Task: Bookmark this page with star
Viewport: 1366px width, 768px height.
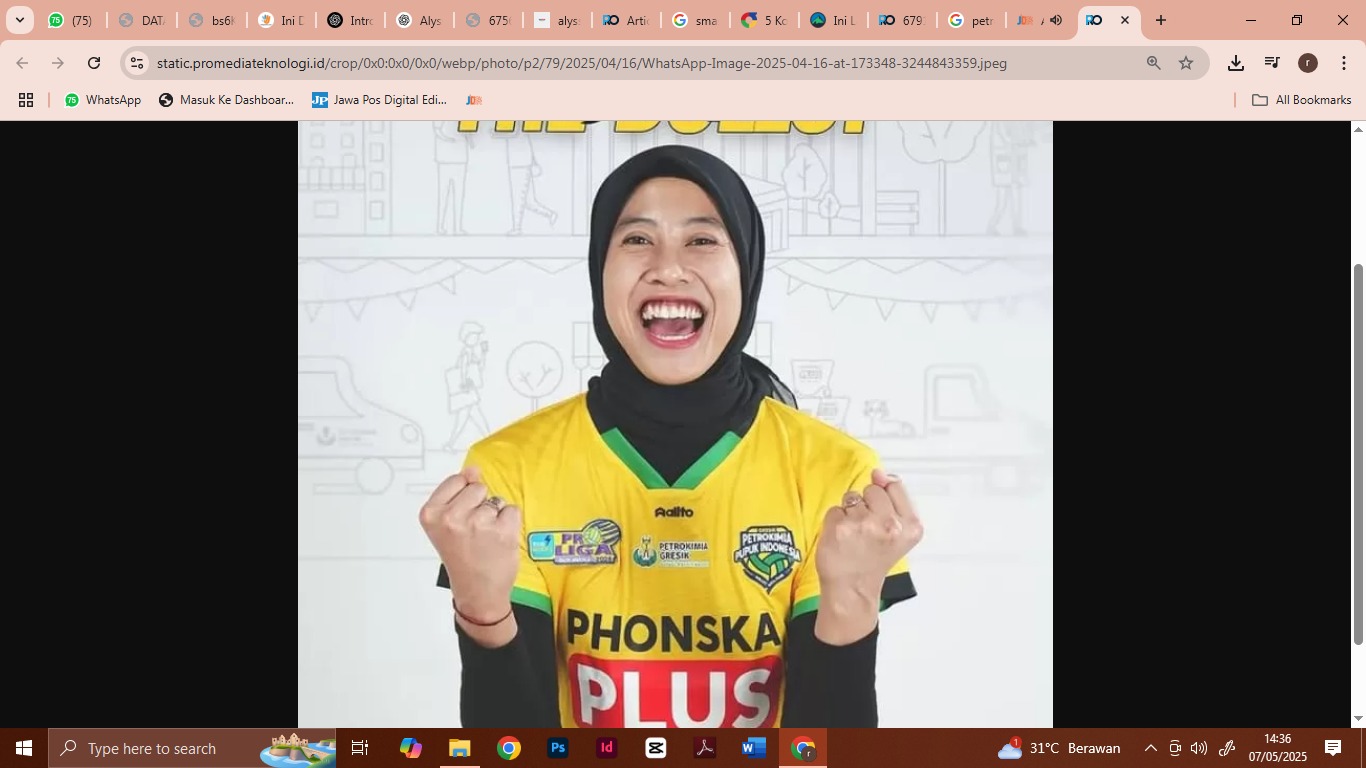Action: tap(1186, 63)
